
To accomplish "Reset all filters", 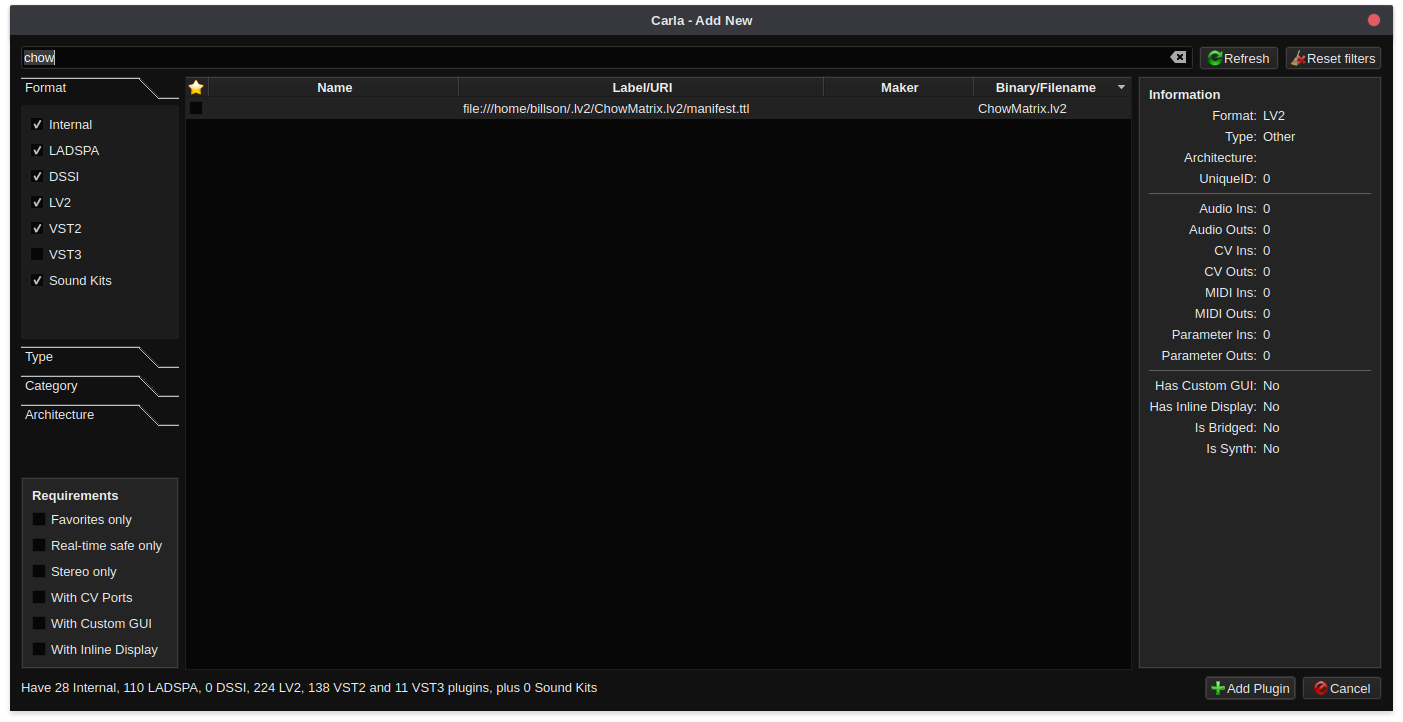I will [1333, 58].
